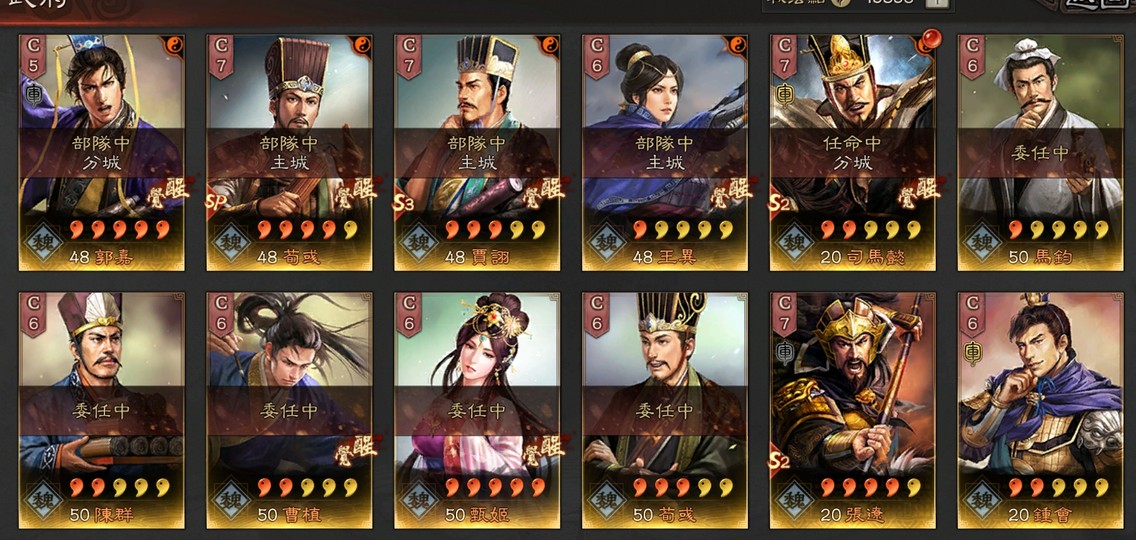
Task: Click the 車 troop icon on 鍾會's card
Action: pos(972,352)
